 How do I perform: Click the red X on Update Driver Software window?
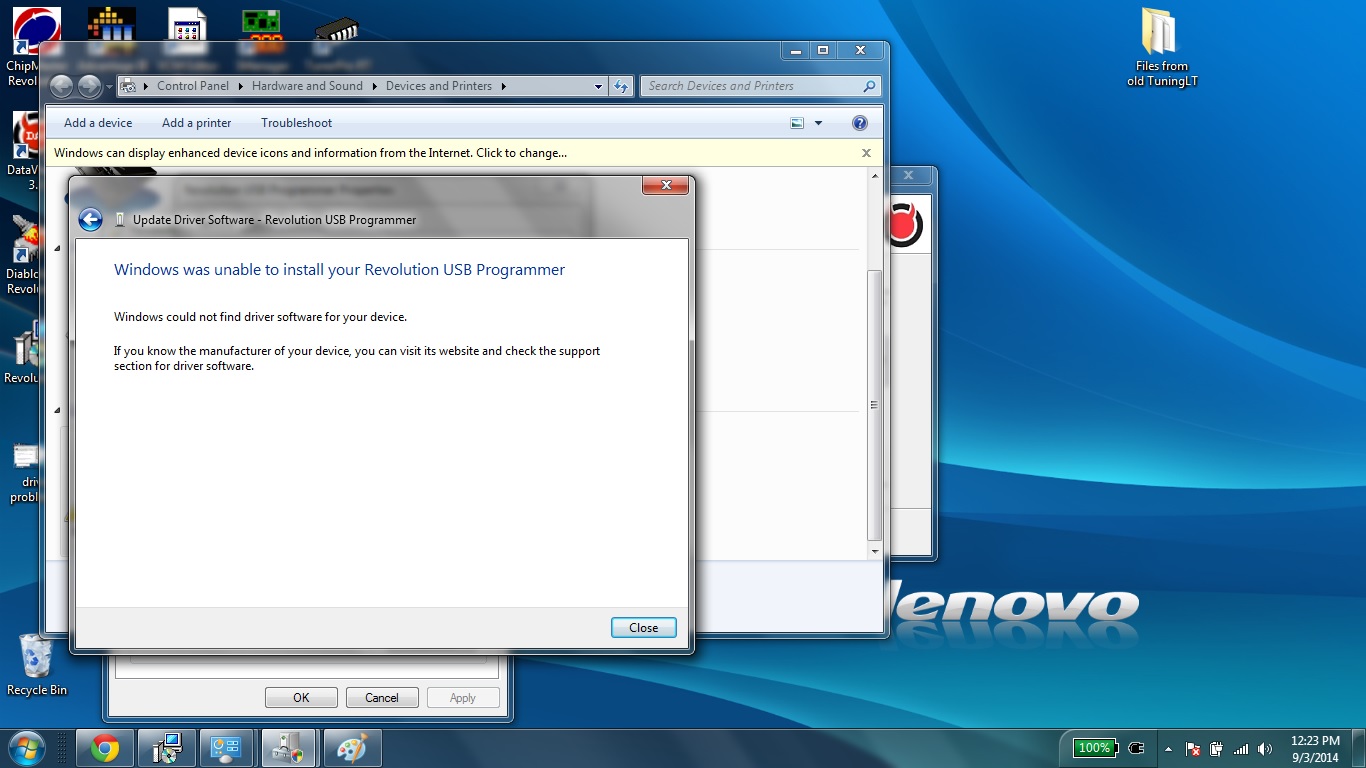pos(665,185)
